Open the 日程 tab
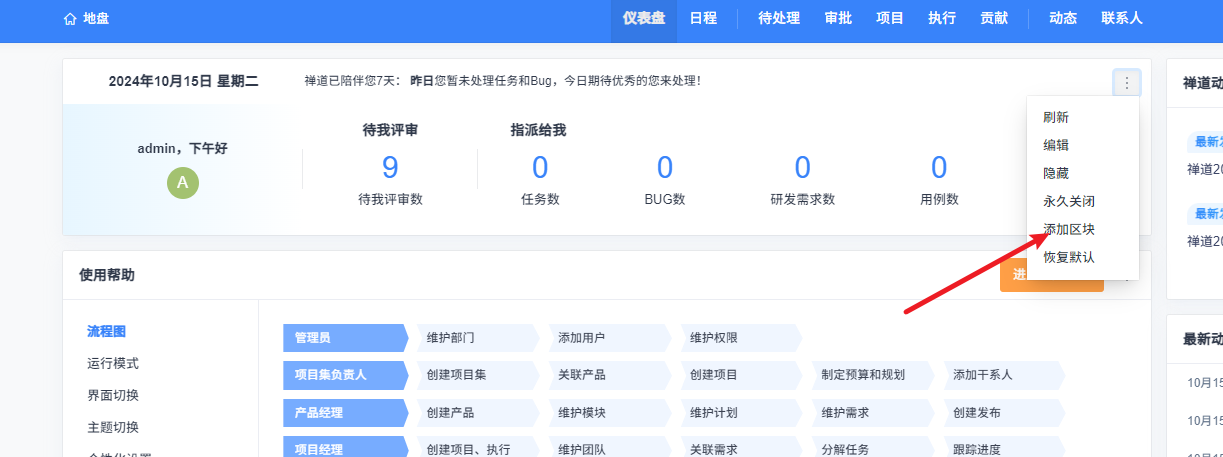Viewport: 1223px width, 457px height. [703, 18]
